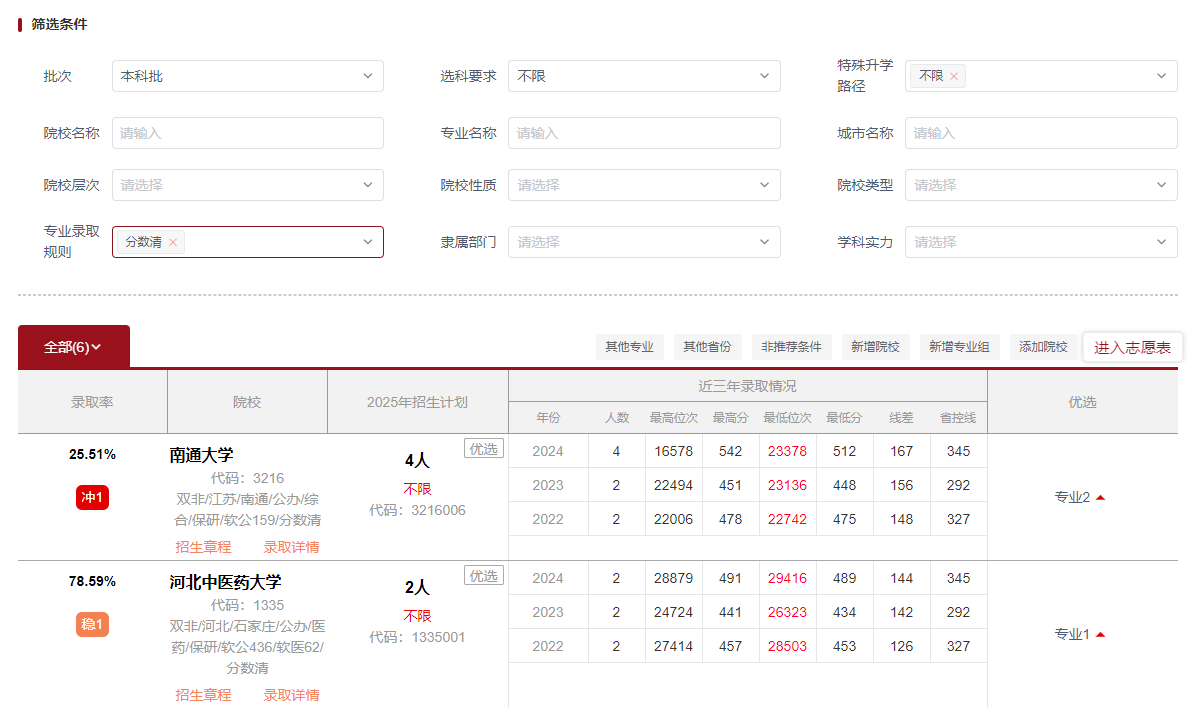Click the 稳1 badge for 河北中医药大学
The width and height of the screenshot is (1192, 708).
[x=92, y=625]
